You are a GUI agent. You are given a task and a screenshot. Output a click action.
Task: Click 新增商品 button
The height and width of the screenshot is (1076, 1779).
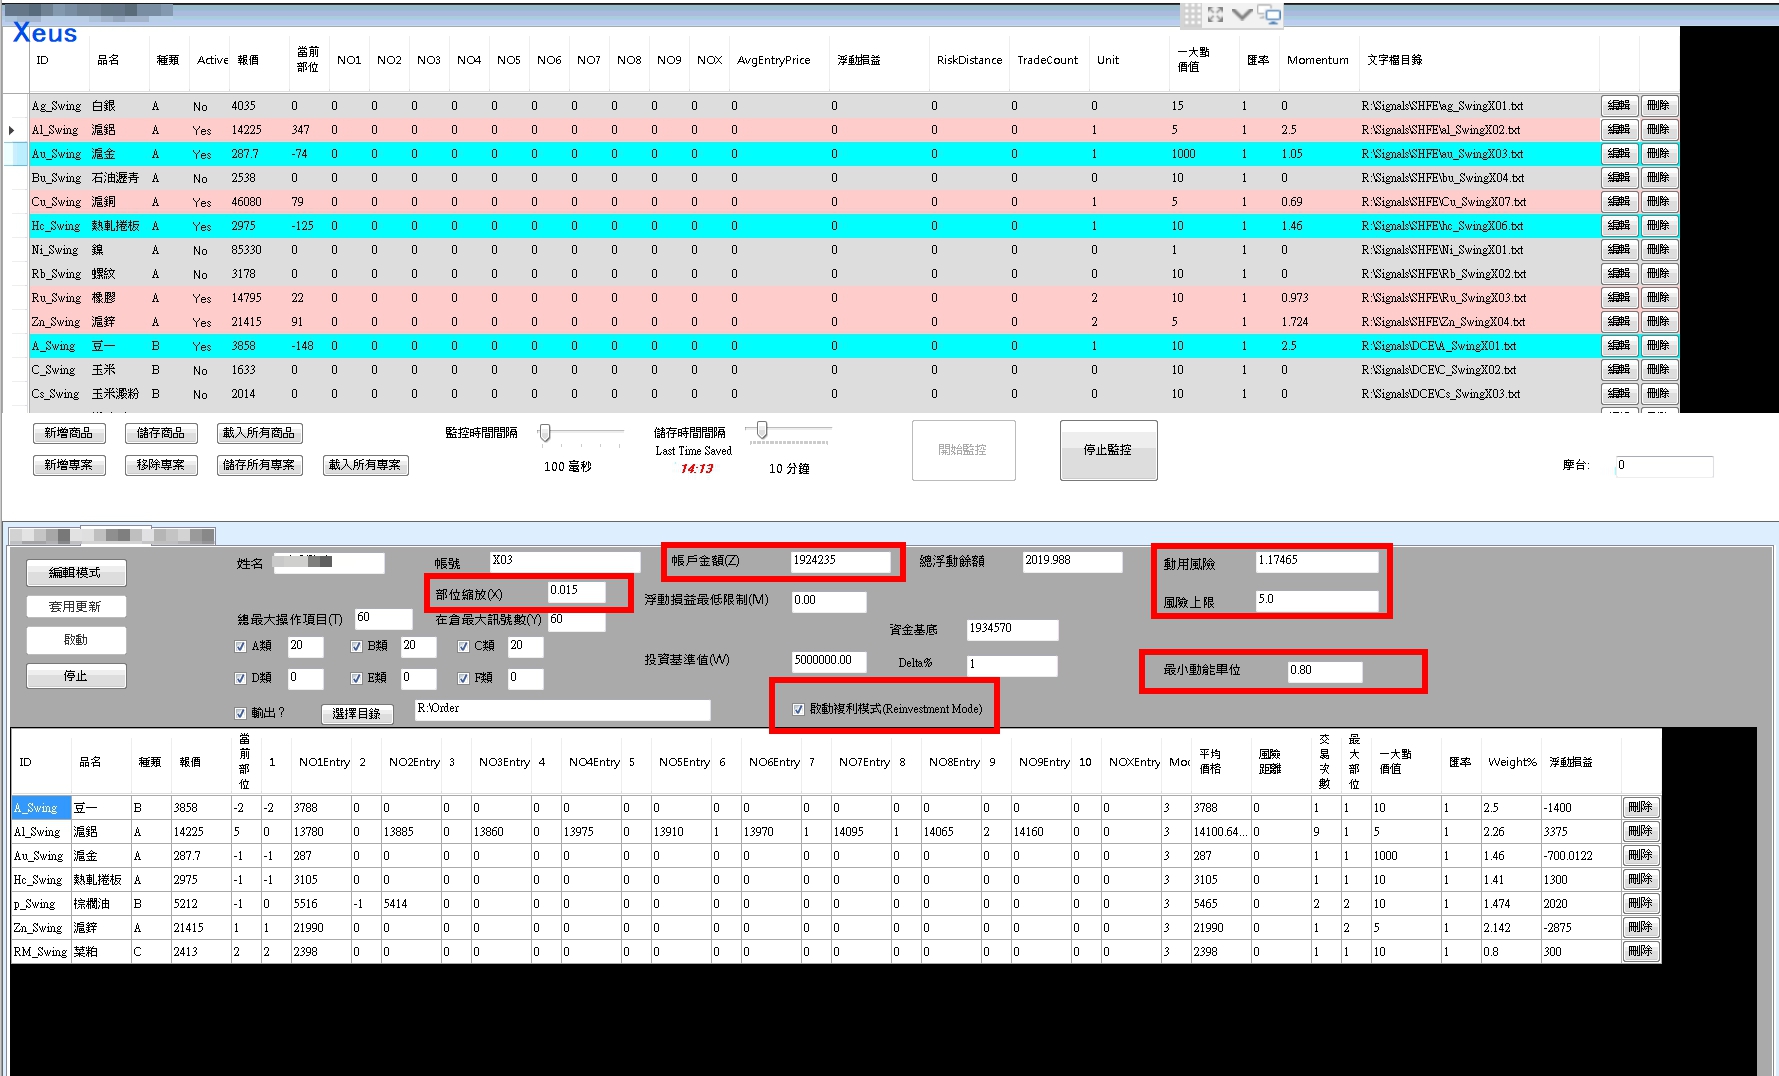[x=68, y=433]
